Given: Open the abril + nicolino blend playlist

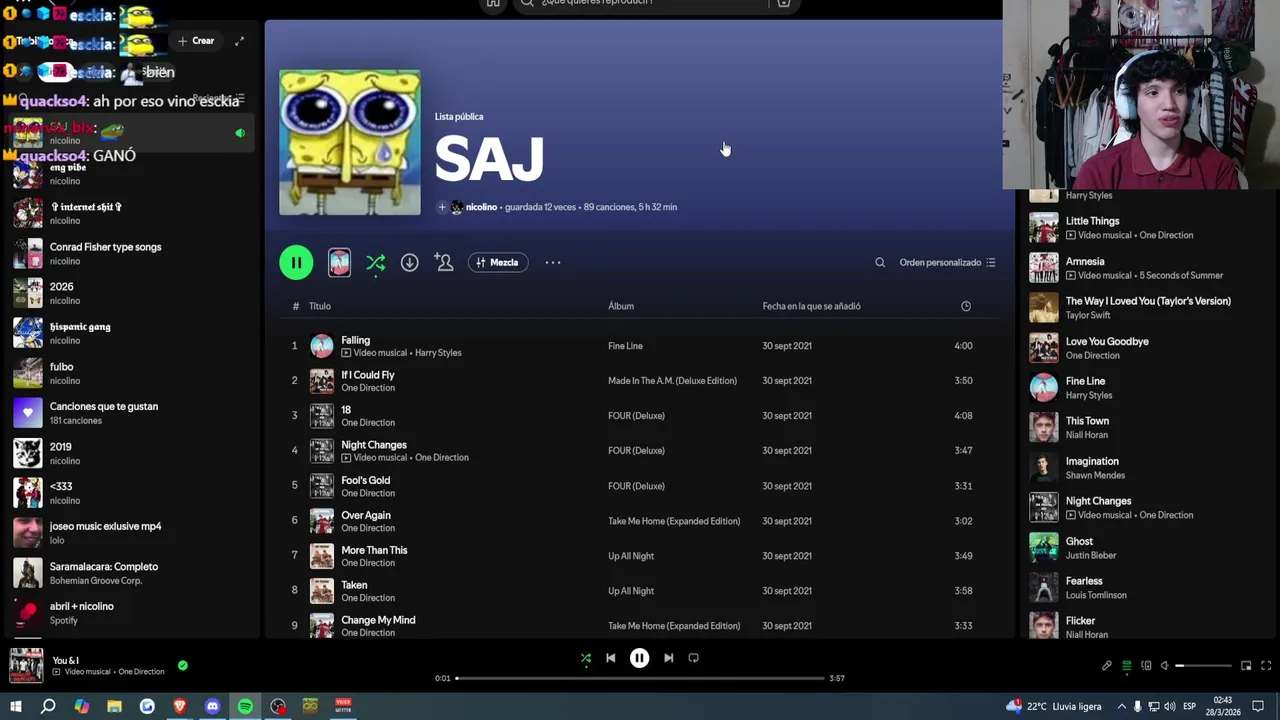Looking at the screenshot, I should coord(130,613).
